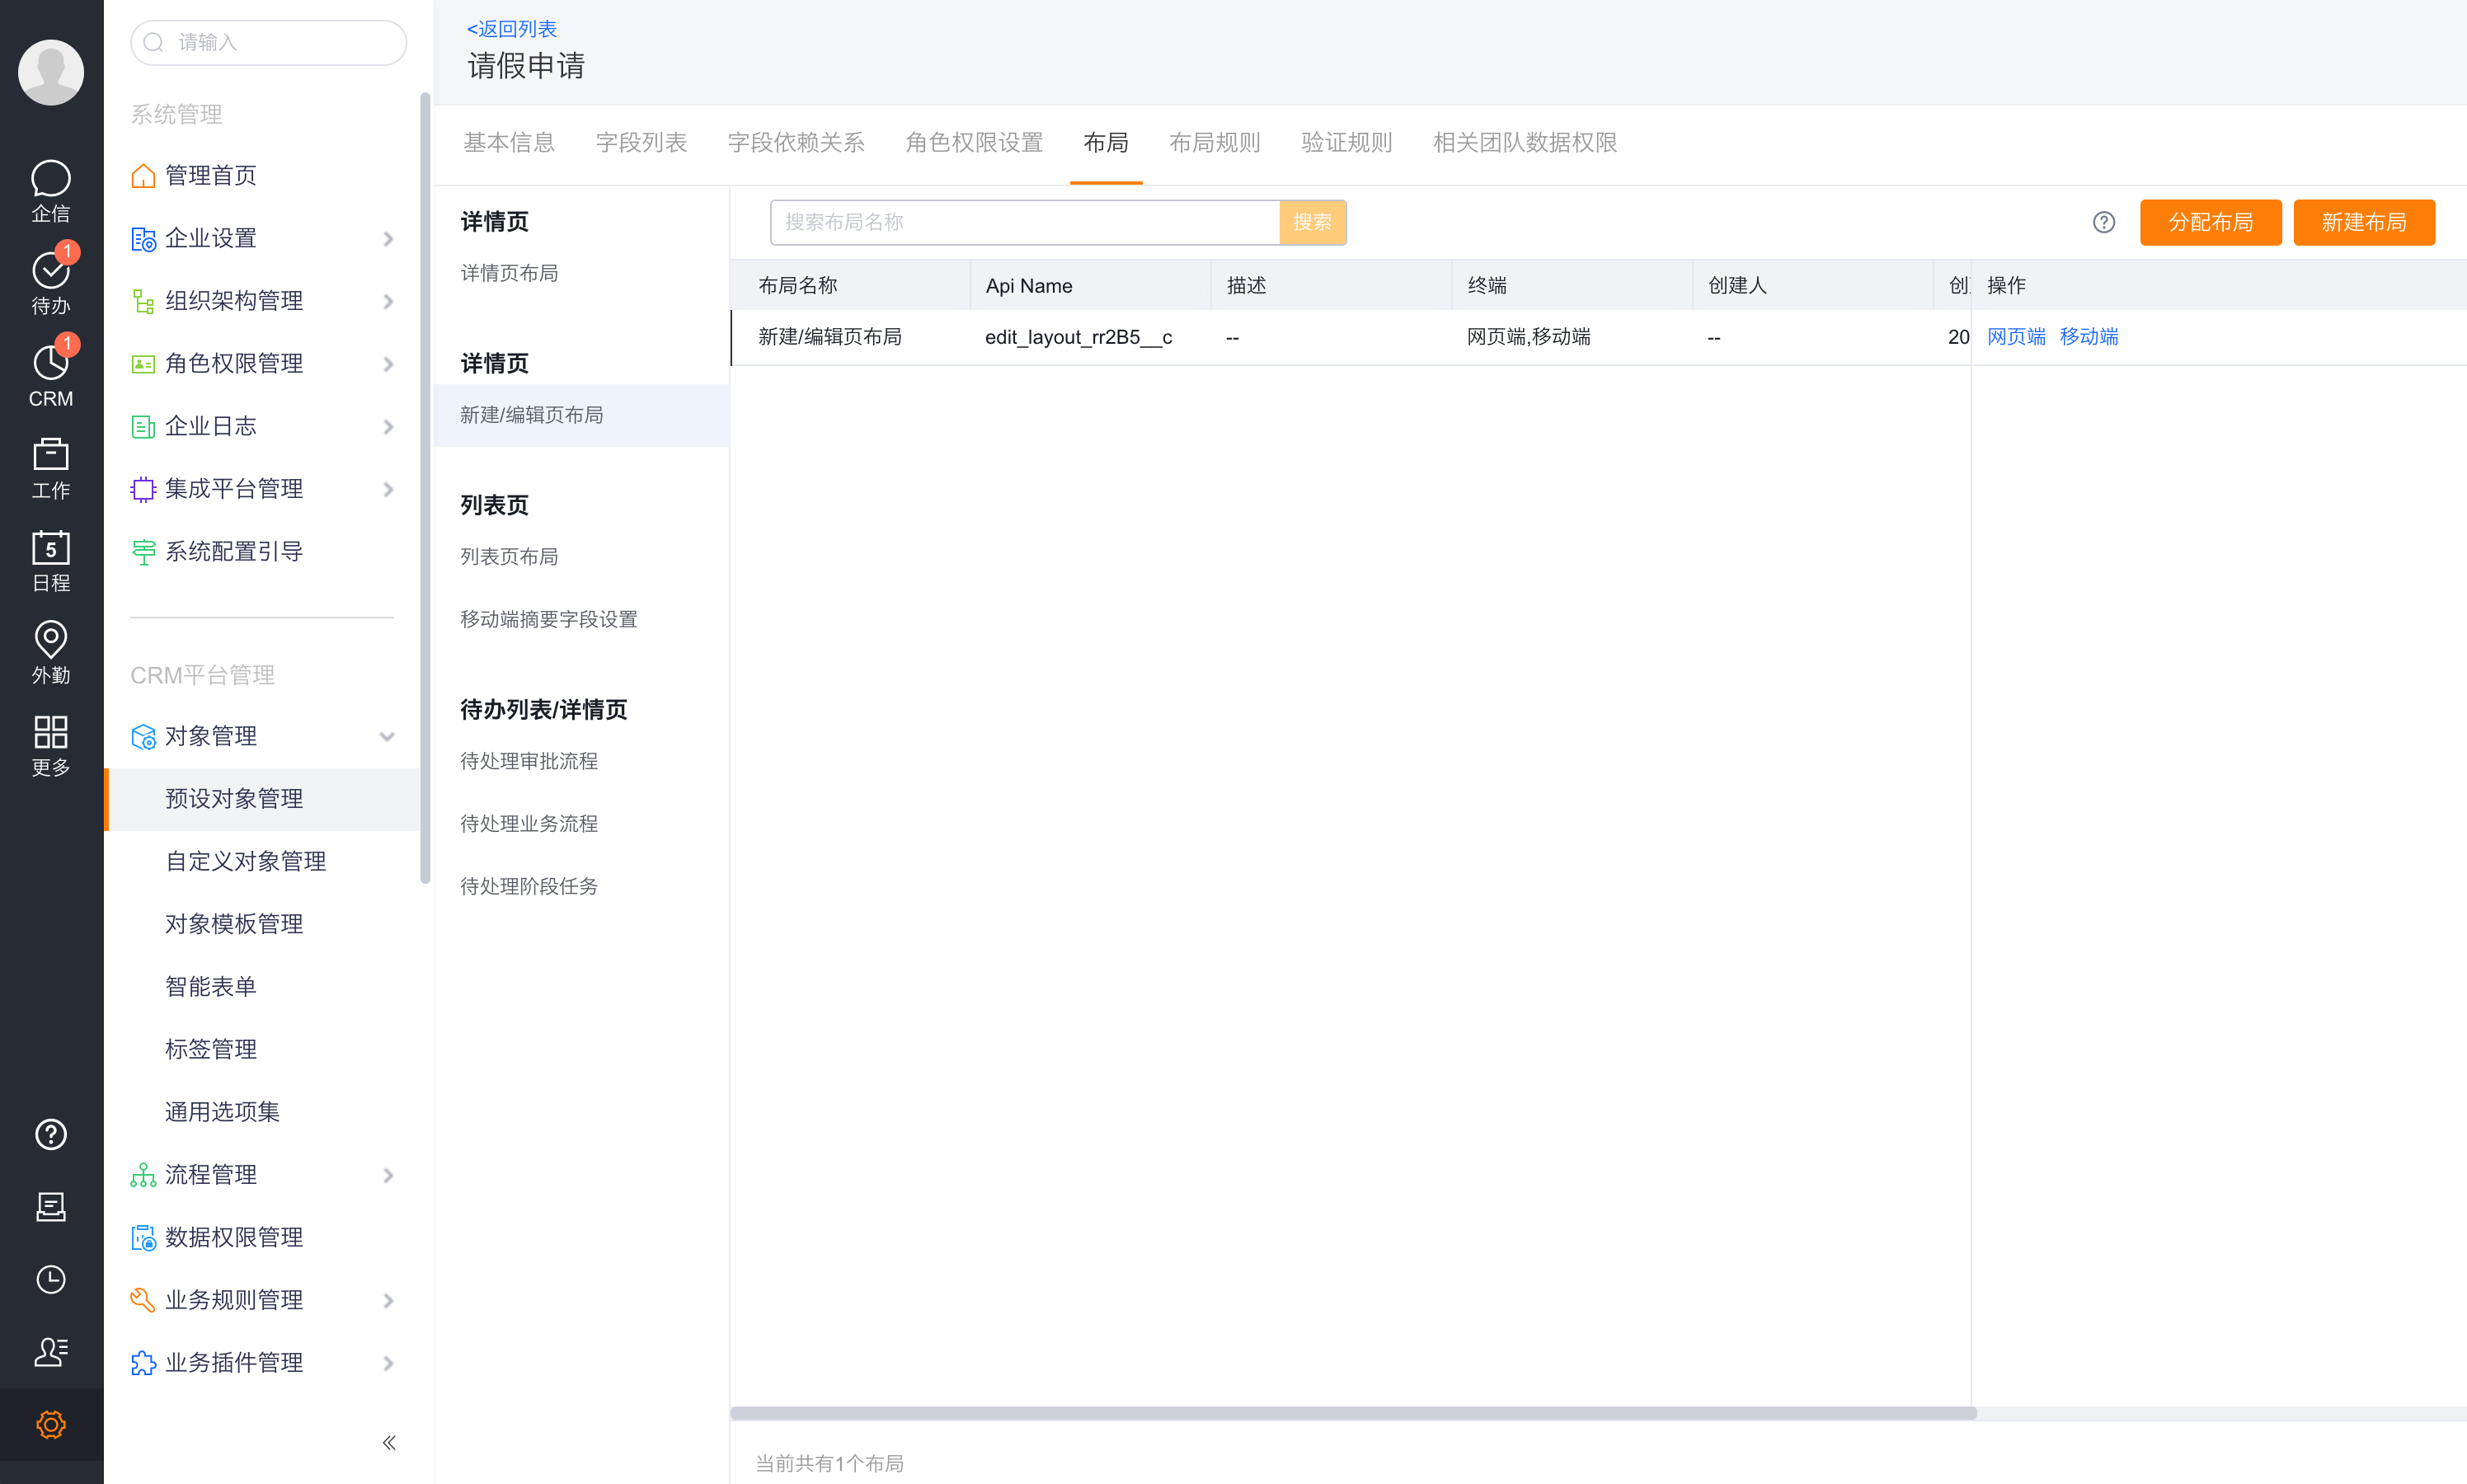Viewport: 2467px width, 1484px height.
Task: Go back via the 返回列表 link
Action: pyautogui.click(x=512, y=28)
